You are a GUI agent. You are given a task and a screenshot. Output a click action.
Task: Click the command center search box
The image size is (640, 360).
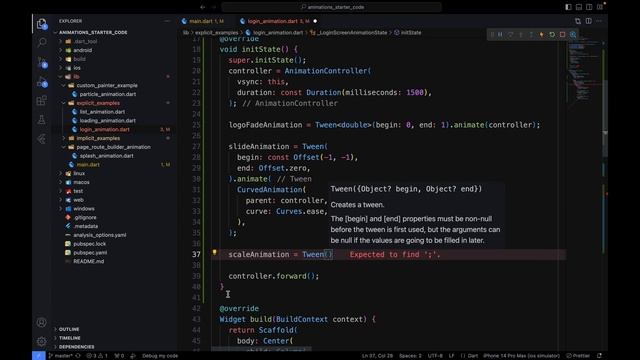coord(331,7)
